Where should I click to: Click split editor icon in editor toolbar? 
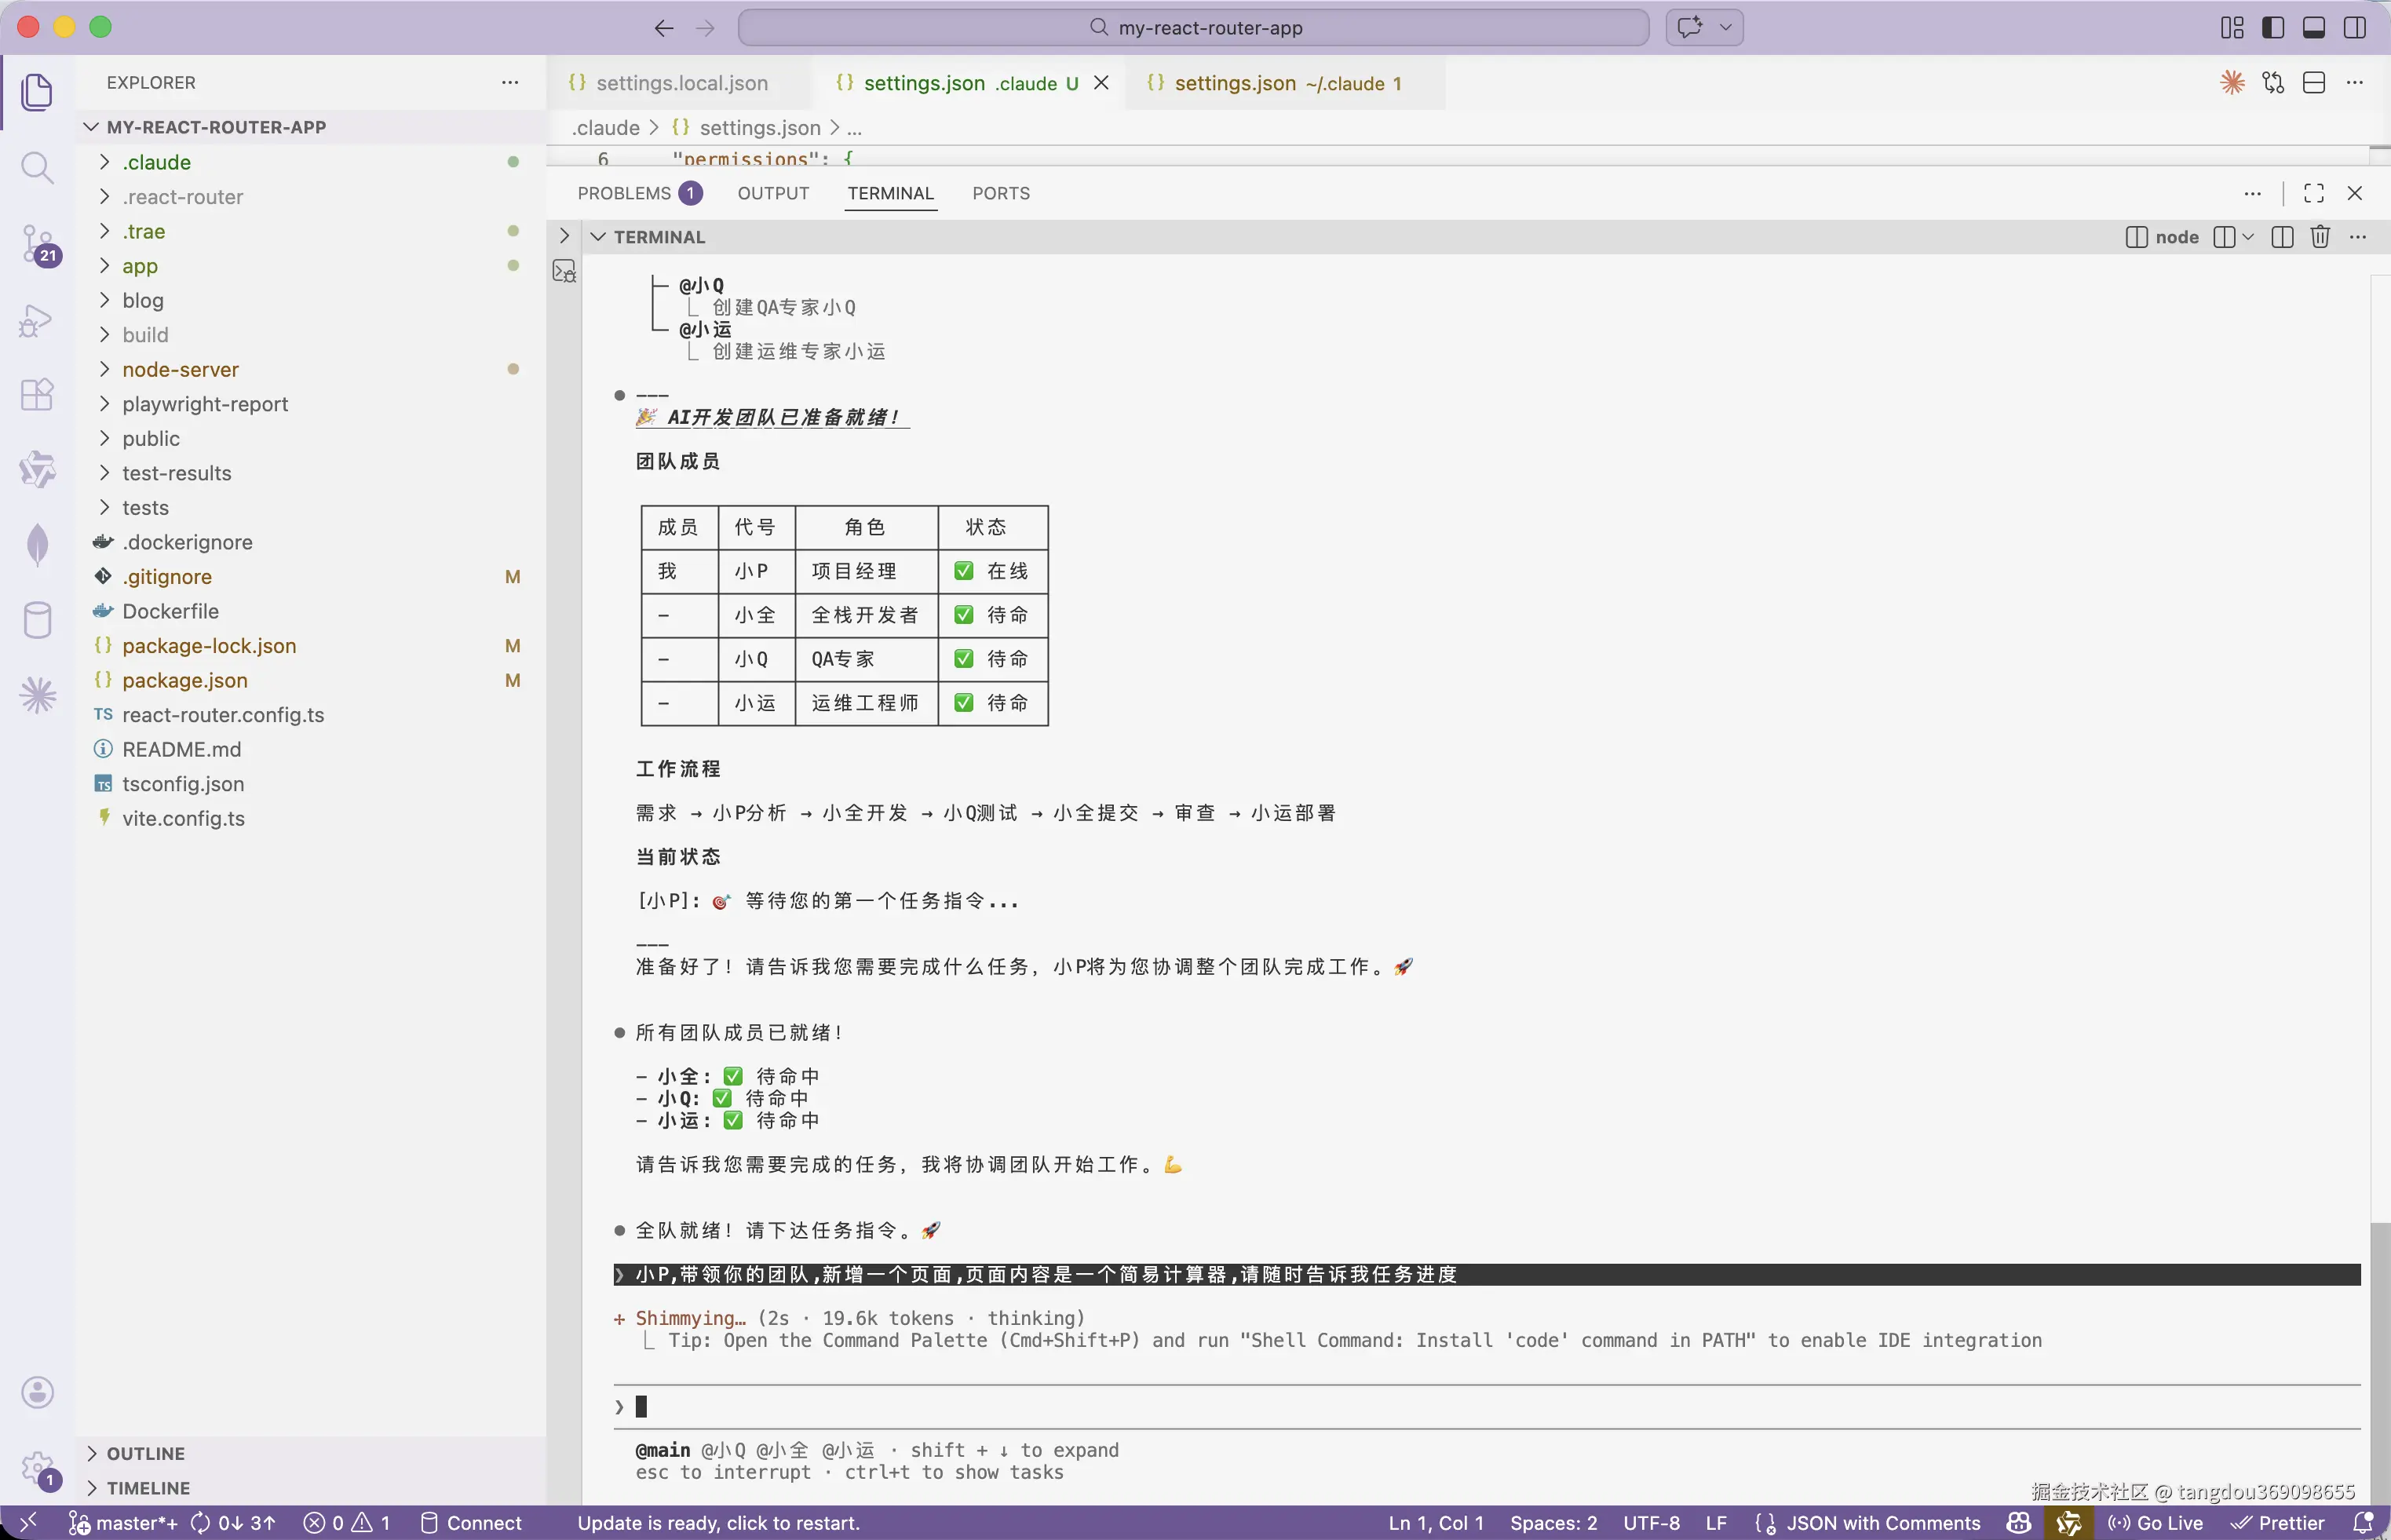(2313, 83)
